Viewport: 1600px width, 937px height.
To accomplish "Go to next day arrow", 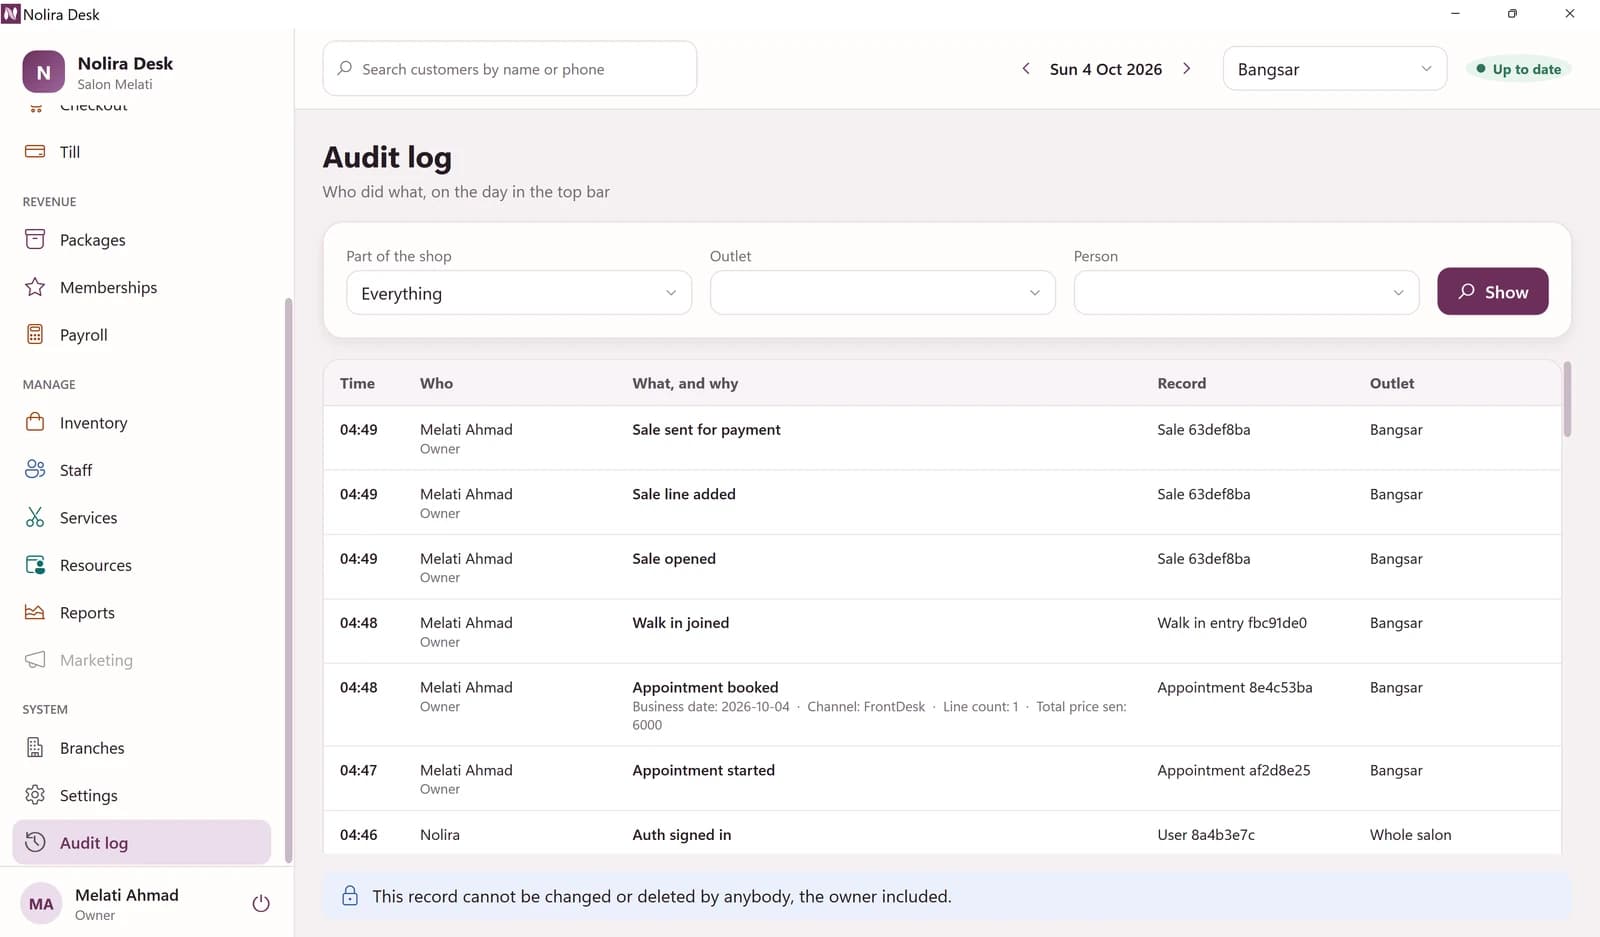I will [1187, 69].
